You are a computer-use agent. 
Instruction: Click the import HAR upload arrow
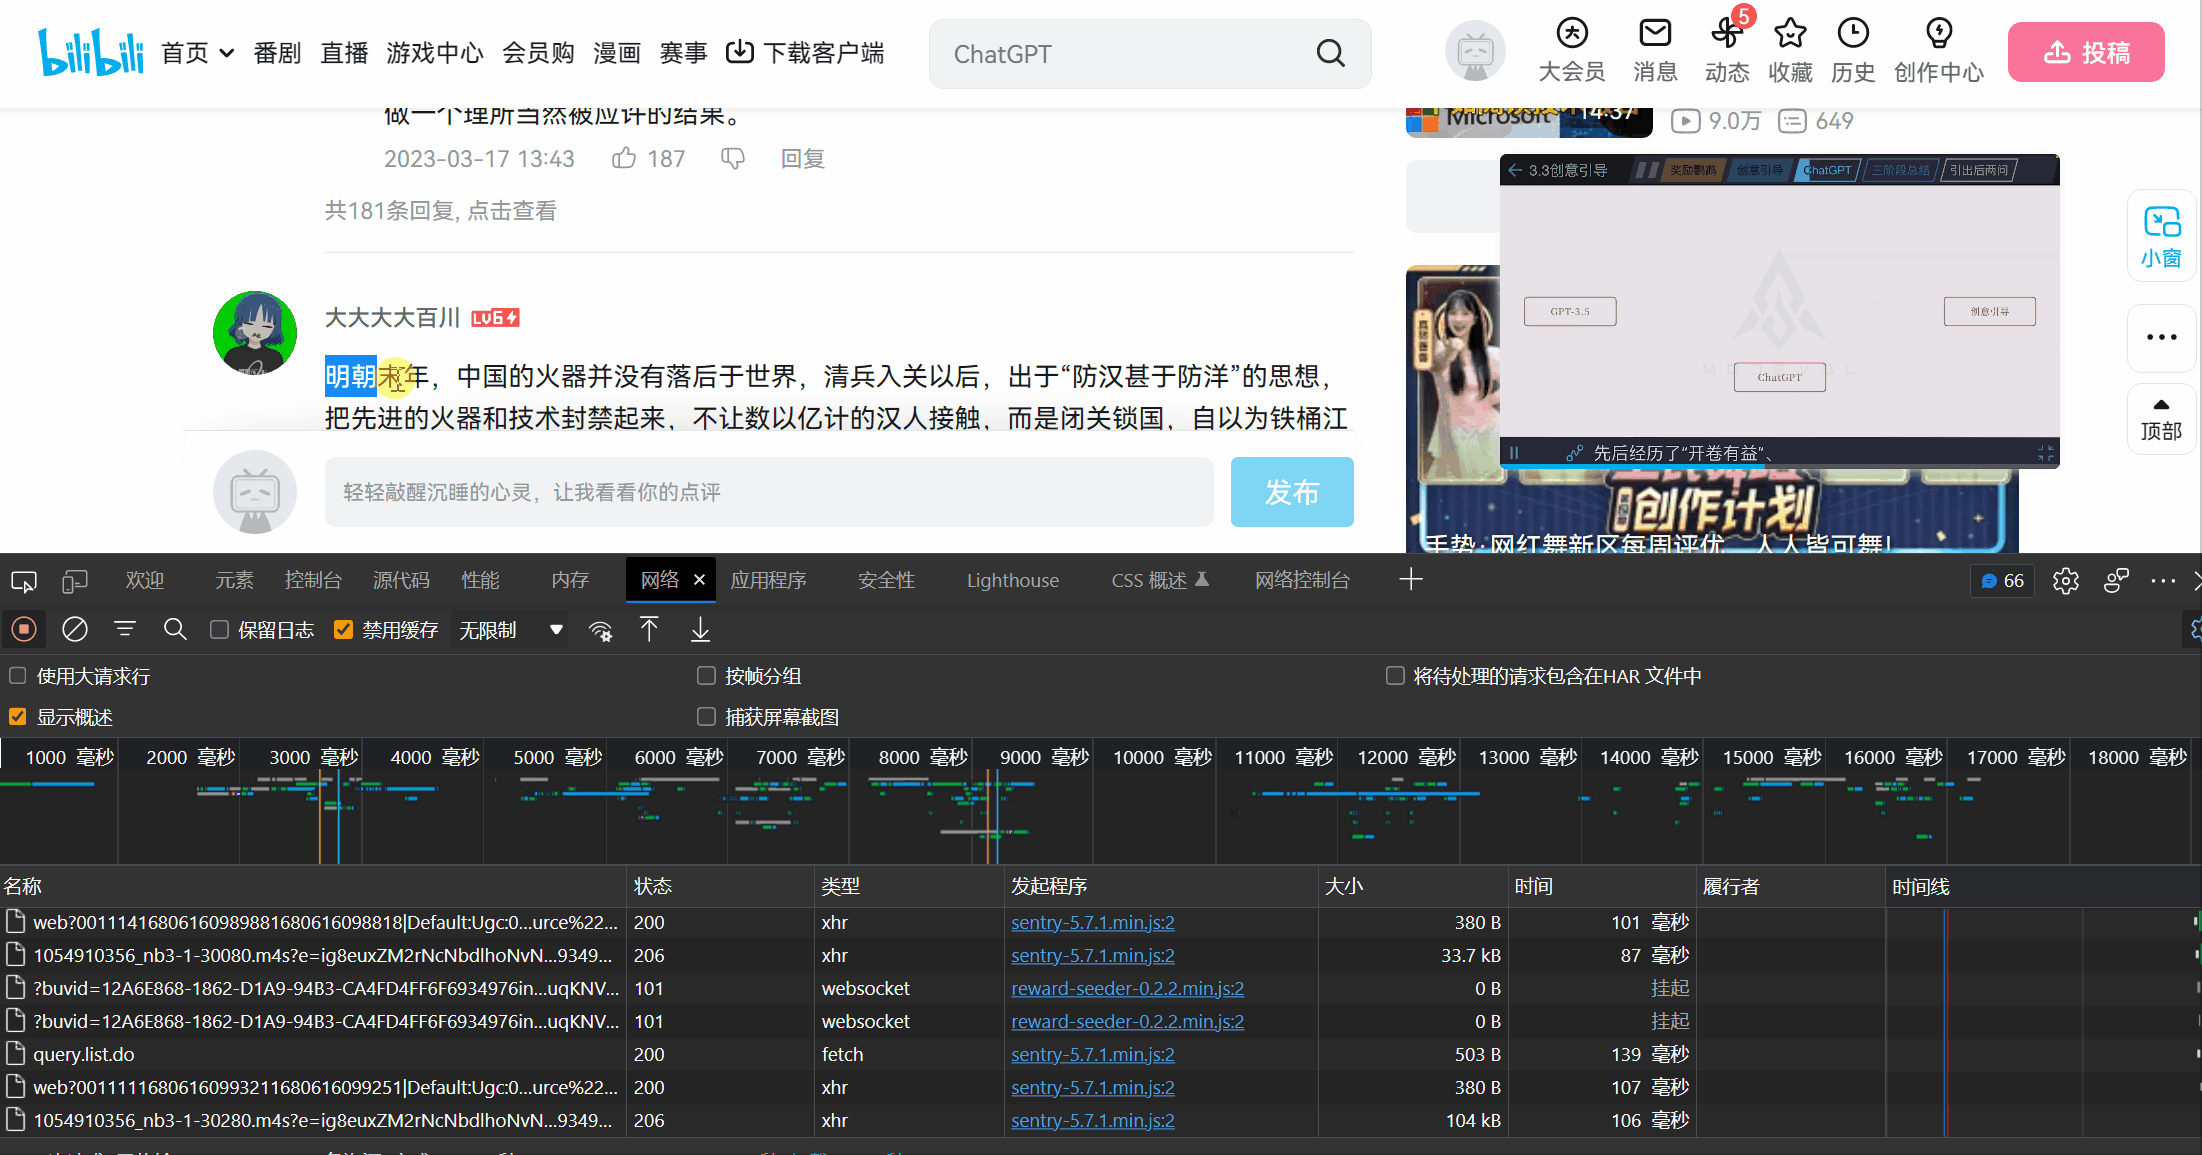649,629
